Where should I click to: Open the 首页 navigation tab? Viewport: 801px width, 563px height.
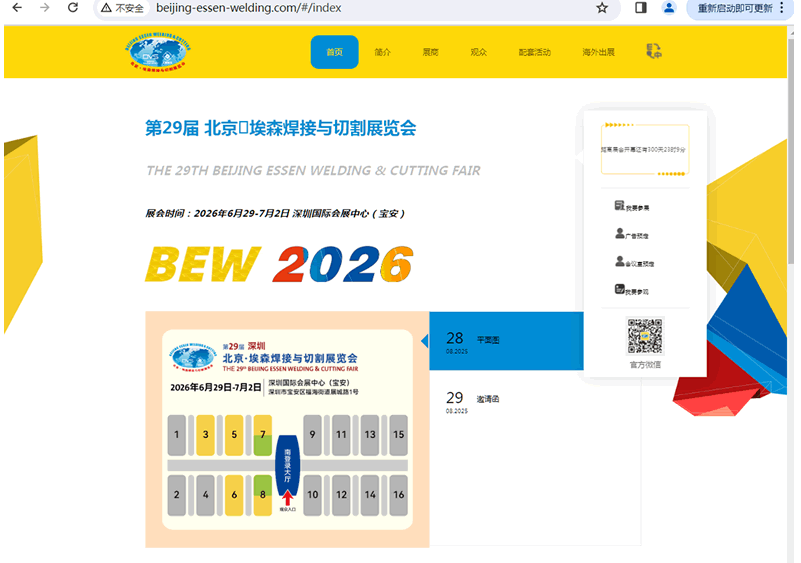(x=334, y=52)
